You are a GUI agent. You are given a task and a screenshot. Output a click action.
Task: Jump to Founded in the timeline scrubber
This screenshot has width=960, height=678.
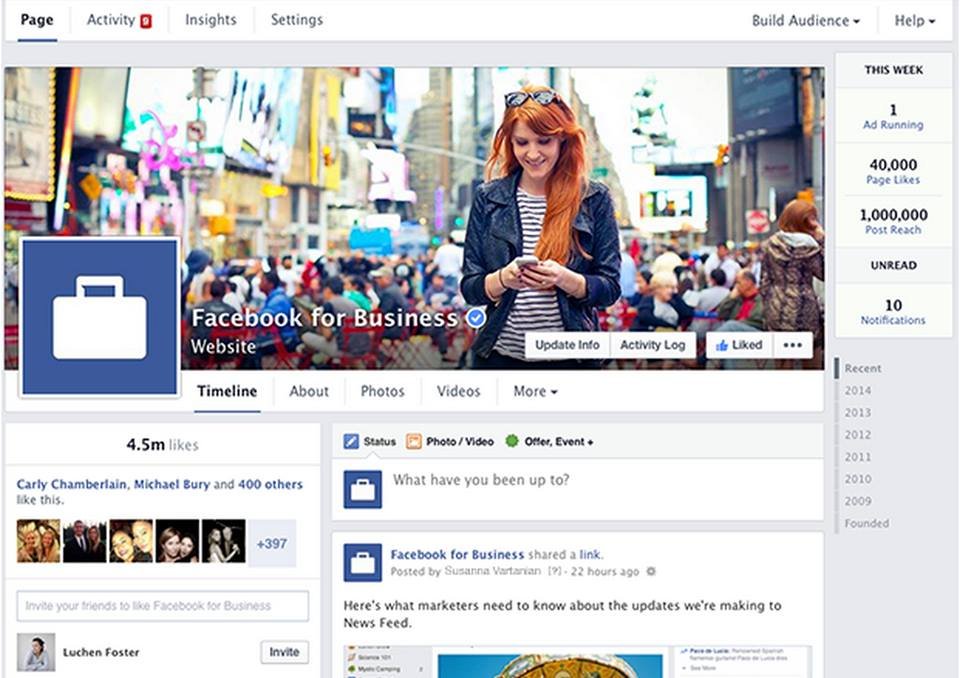(x=867, y=524)
